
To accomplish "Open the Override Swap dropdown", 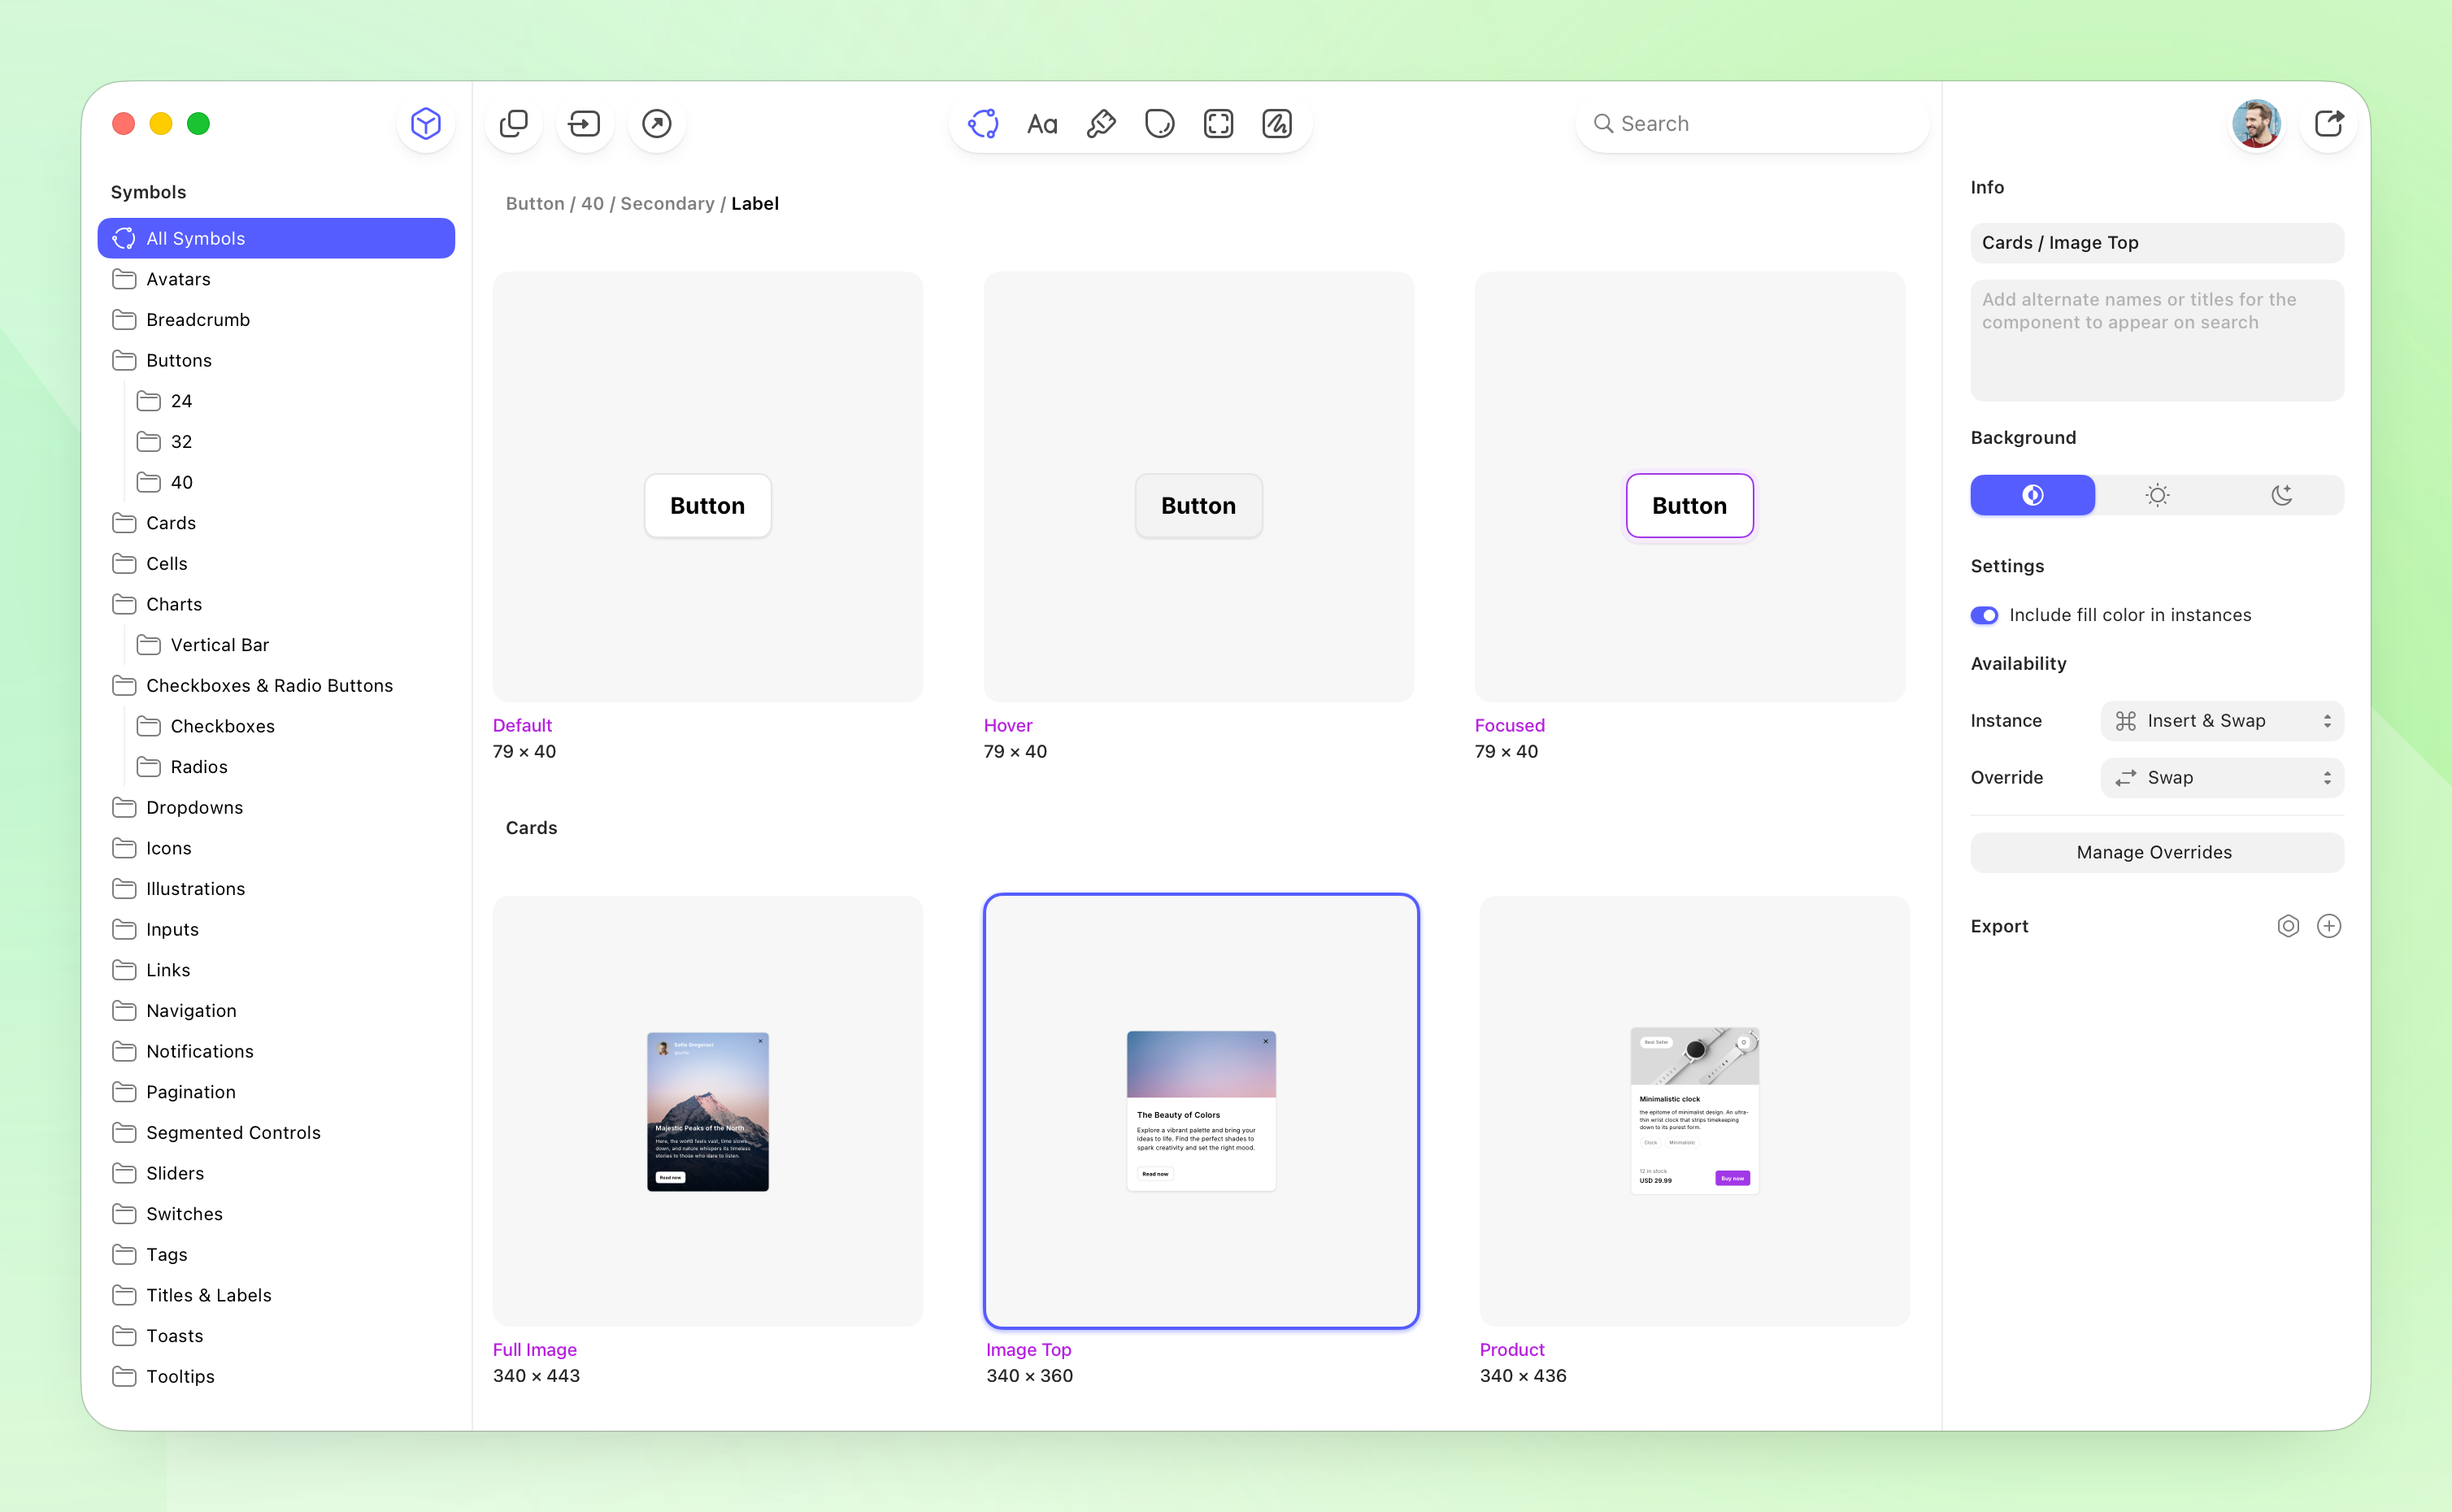I will 2222,778.
